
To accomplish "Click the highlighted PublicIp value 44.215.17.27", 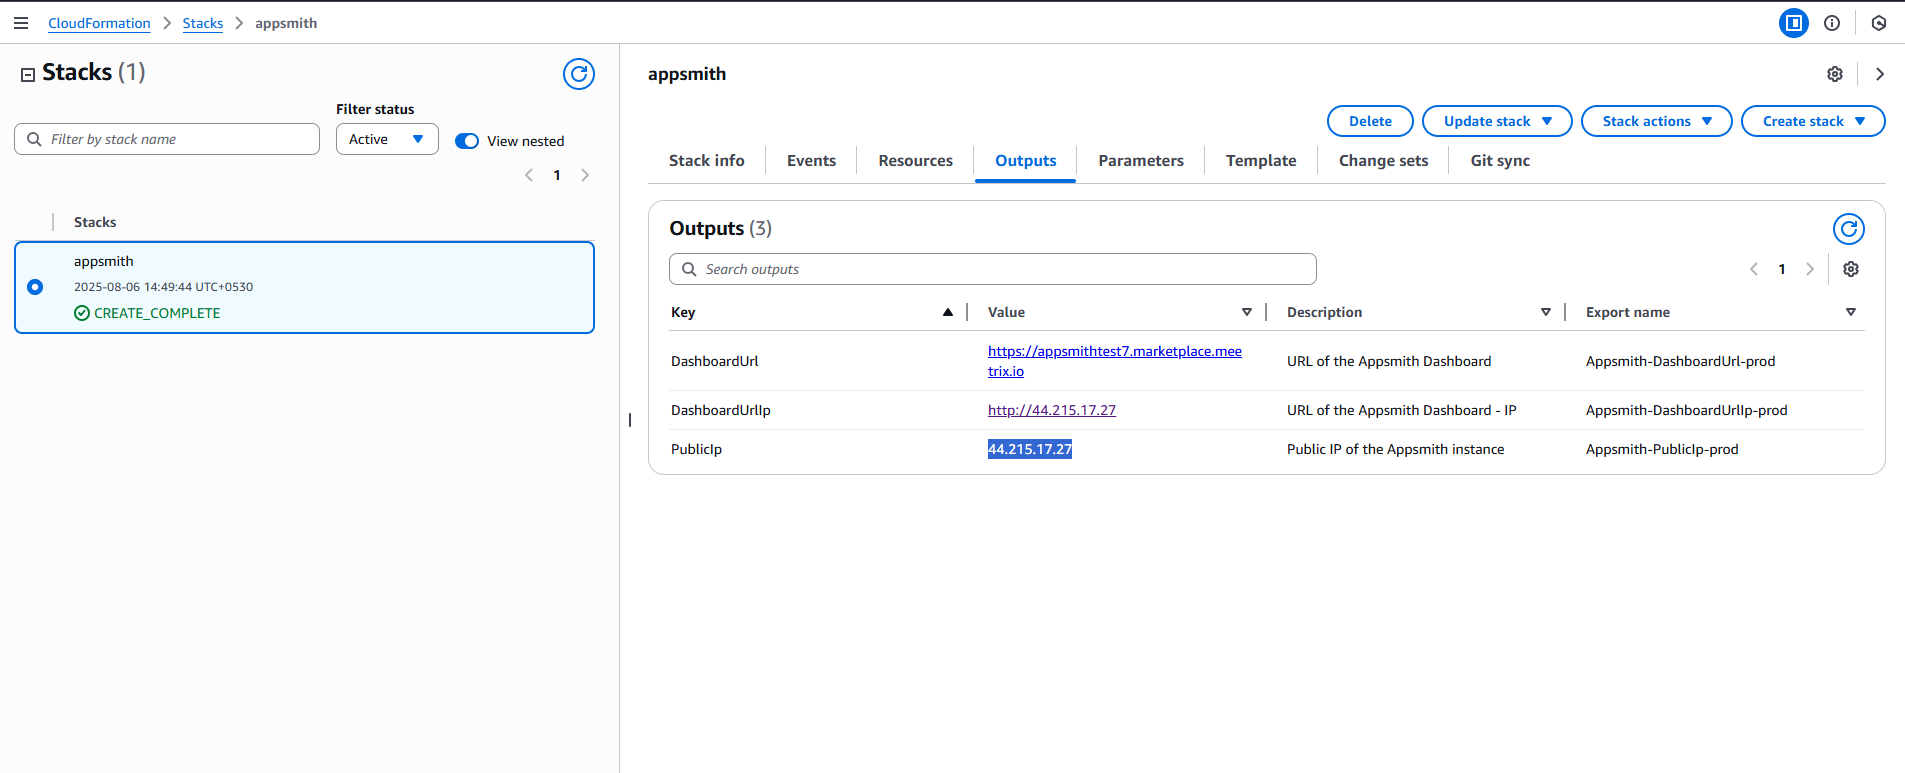I will (1030, 449).
